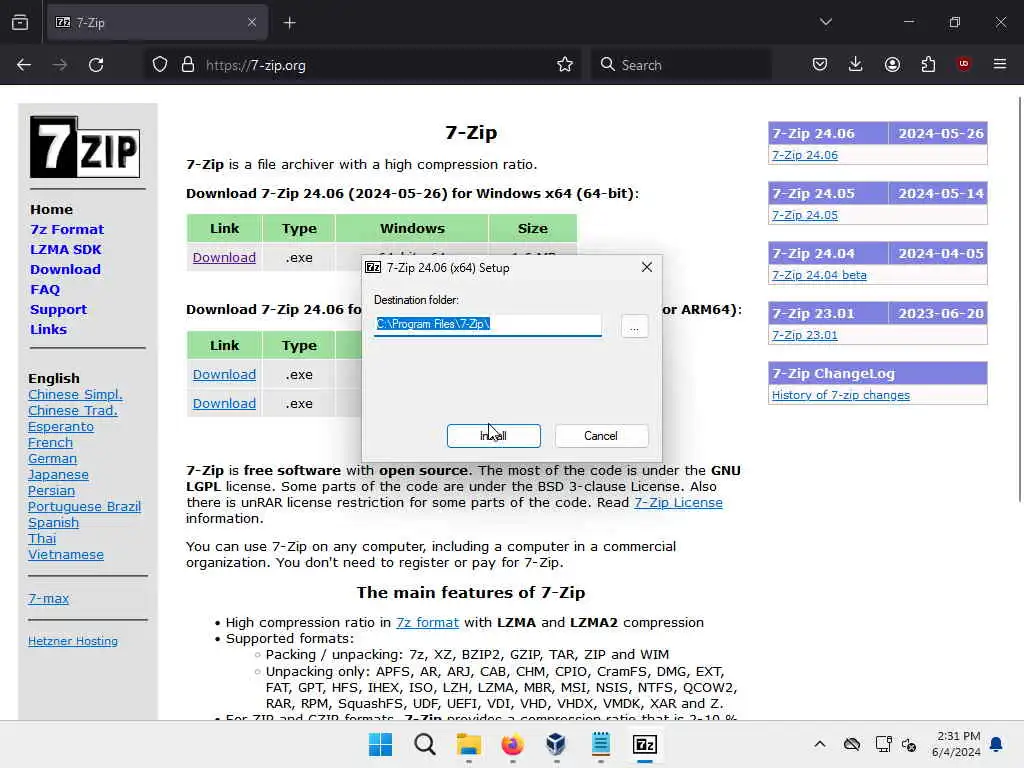Open the FAQ sidebar link

tap(44, 289)
